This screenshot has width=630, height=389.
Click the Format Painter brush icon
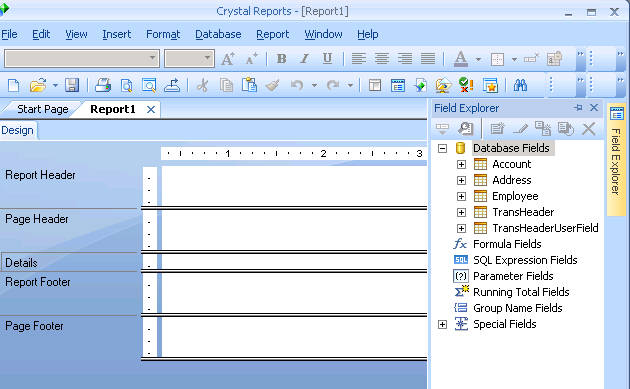point(273,85)
